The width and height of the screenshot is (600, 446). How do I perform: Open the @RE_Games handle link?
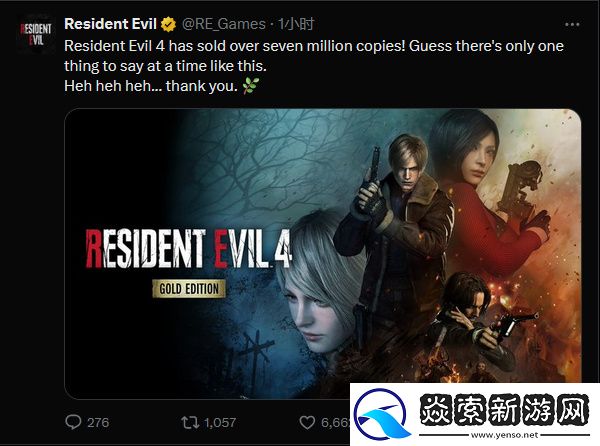(223, 24)
